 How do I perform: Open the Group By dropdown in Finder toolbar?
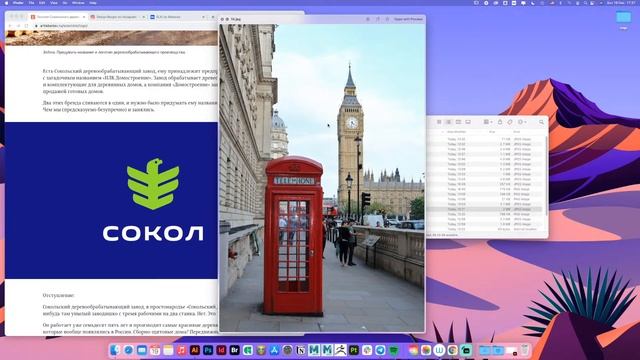click(x=487, y=122)
